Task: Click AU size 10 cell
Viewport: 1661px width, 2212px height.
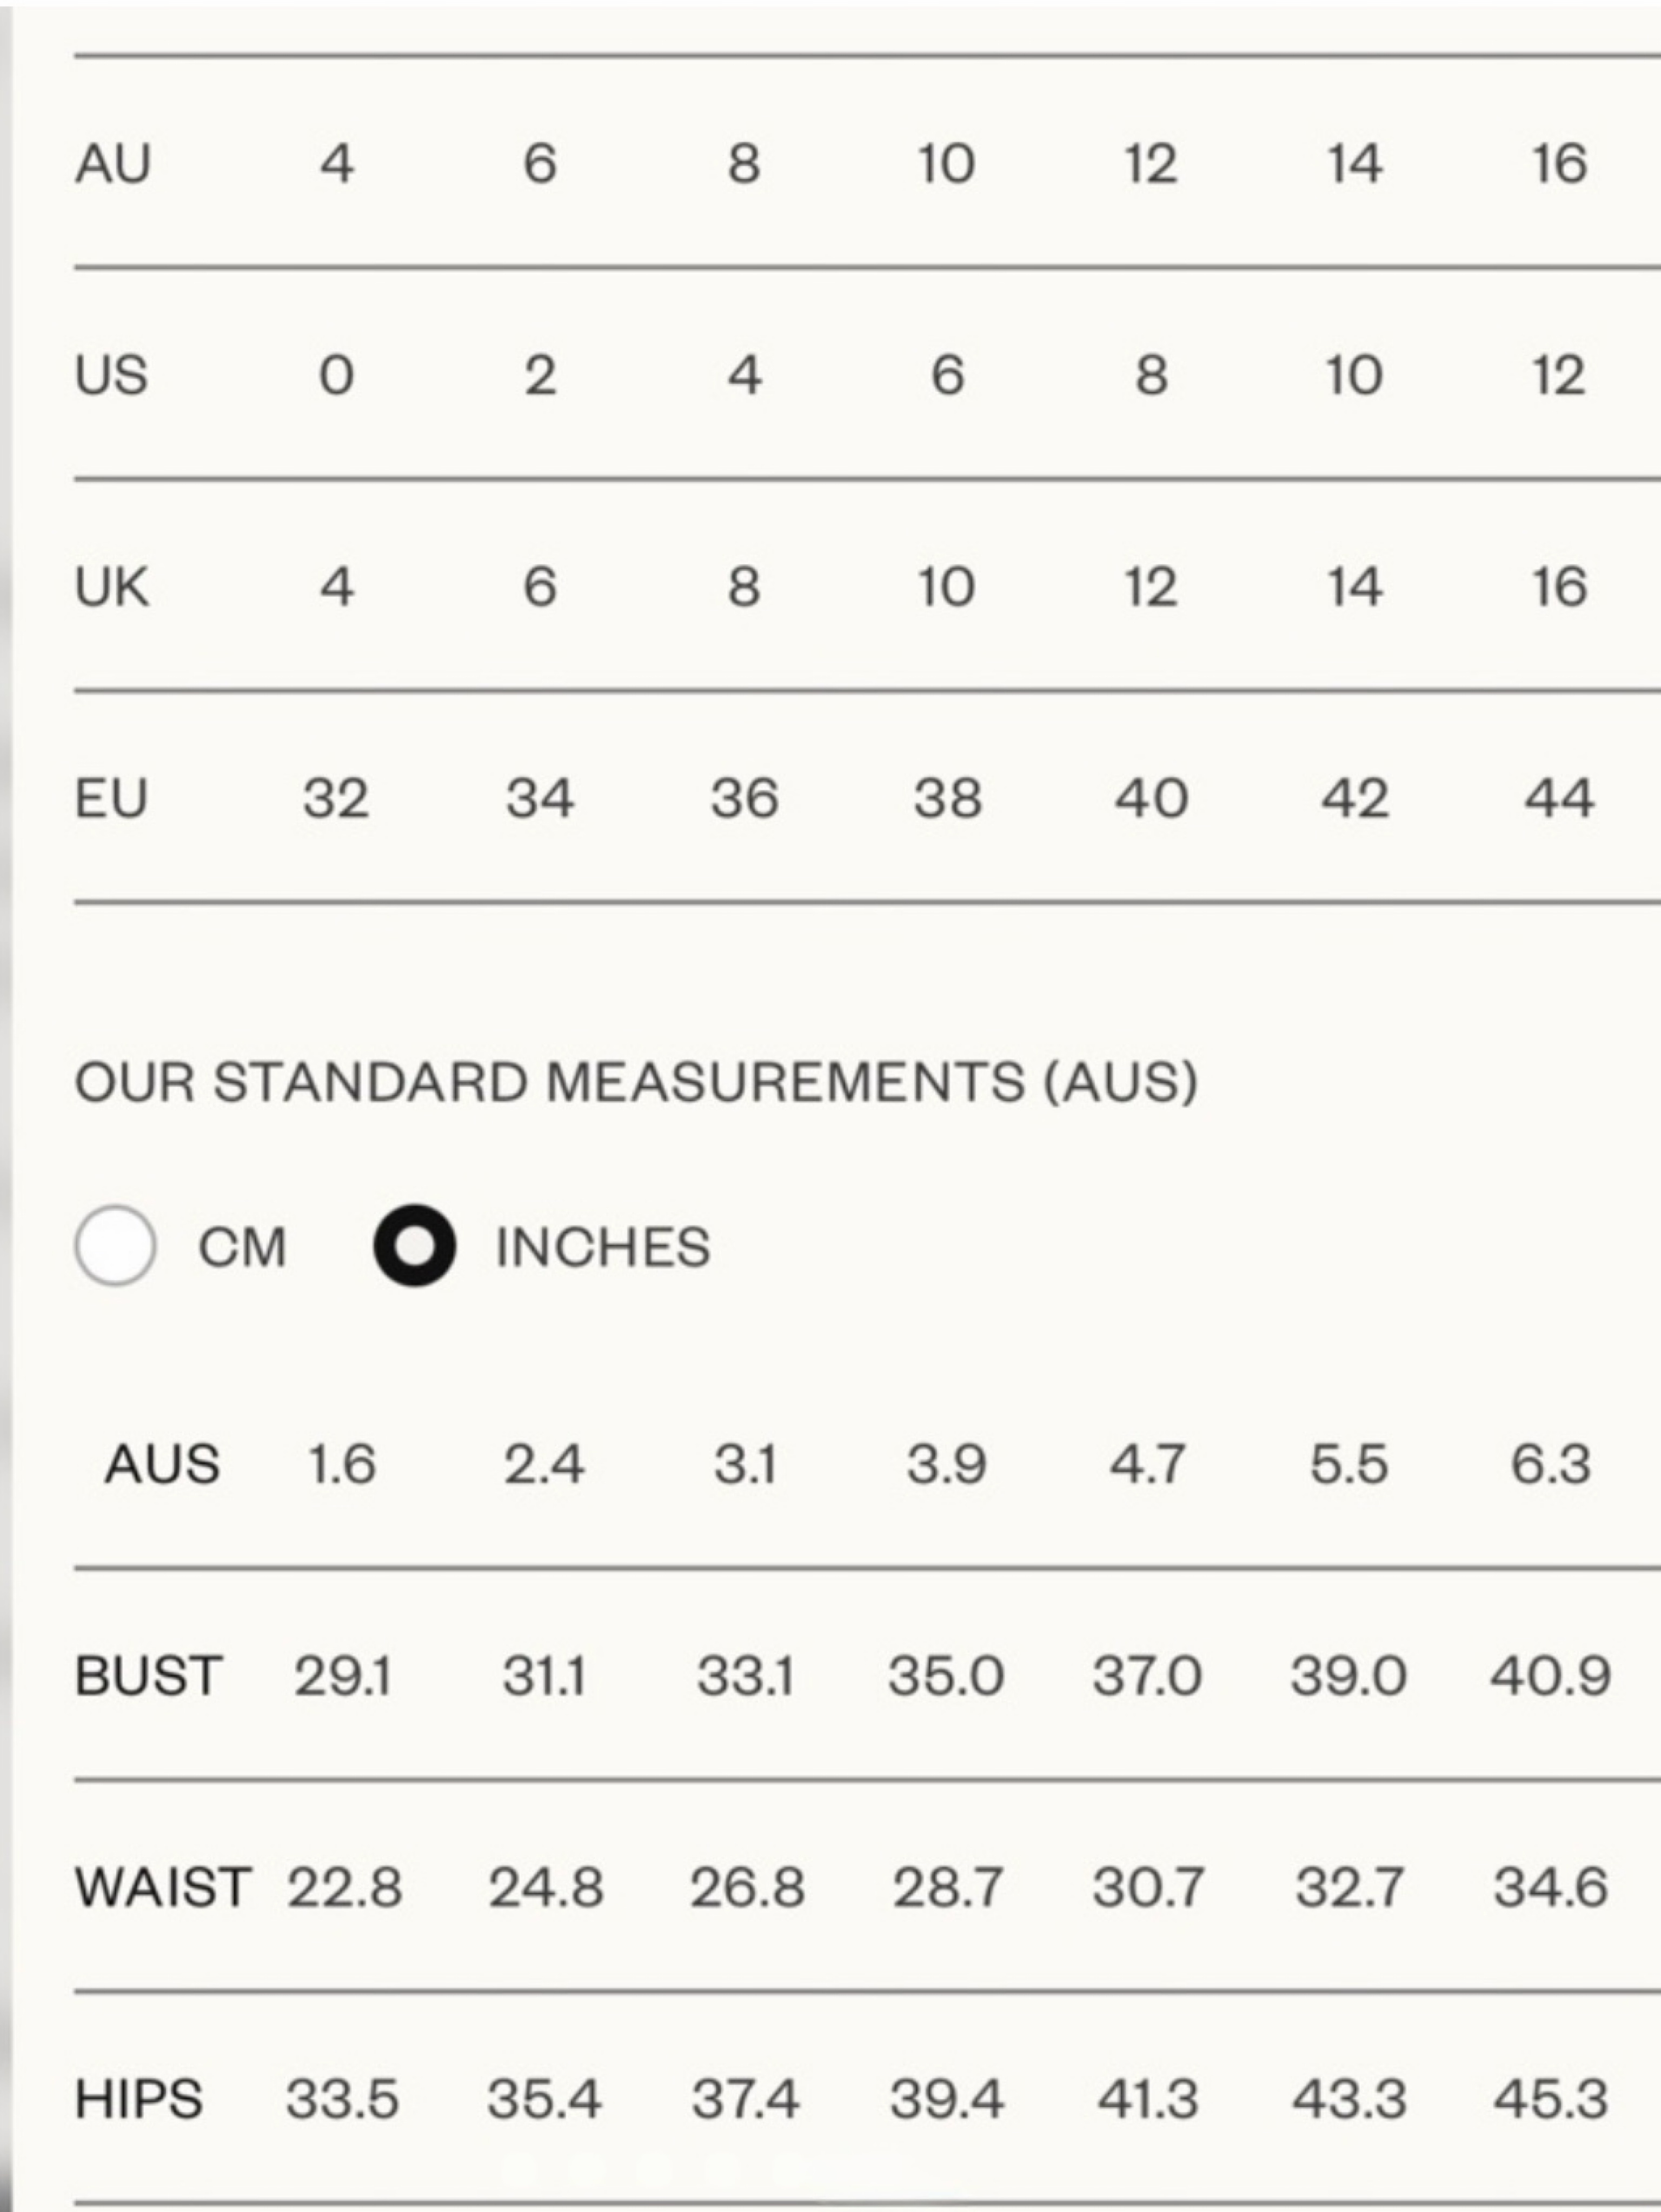Action: [946, 163]
